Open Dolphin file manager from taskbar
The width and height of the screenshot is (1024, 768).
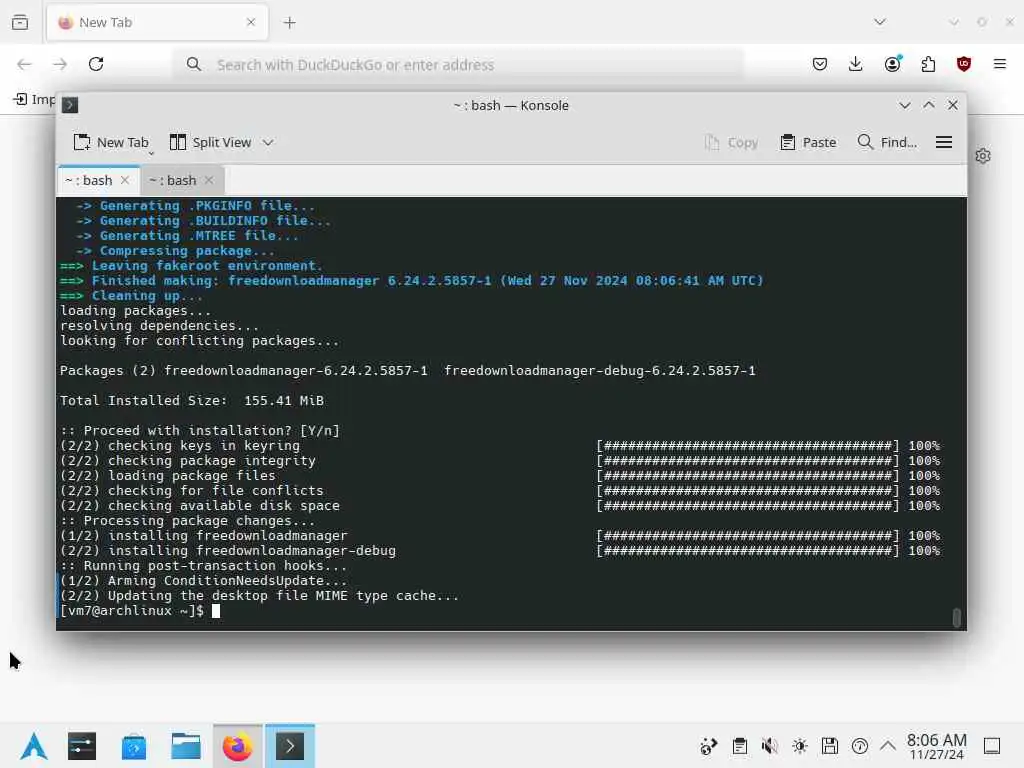185,746
